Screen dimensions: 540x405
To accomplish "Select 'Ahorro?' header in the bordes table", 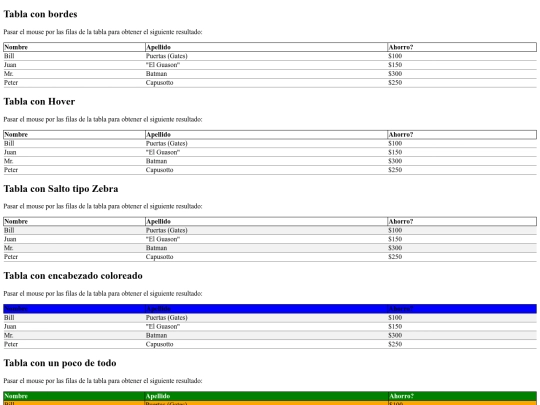I will [x=401, y=47].
